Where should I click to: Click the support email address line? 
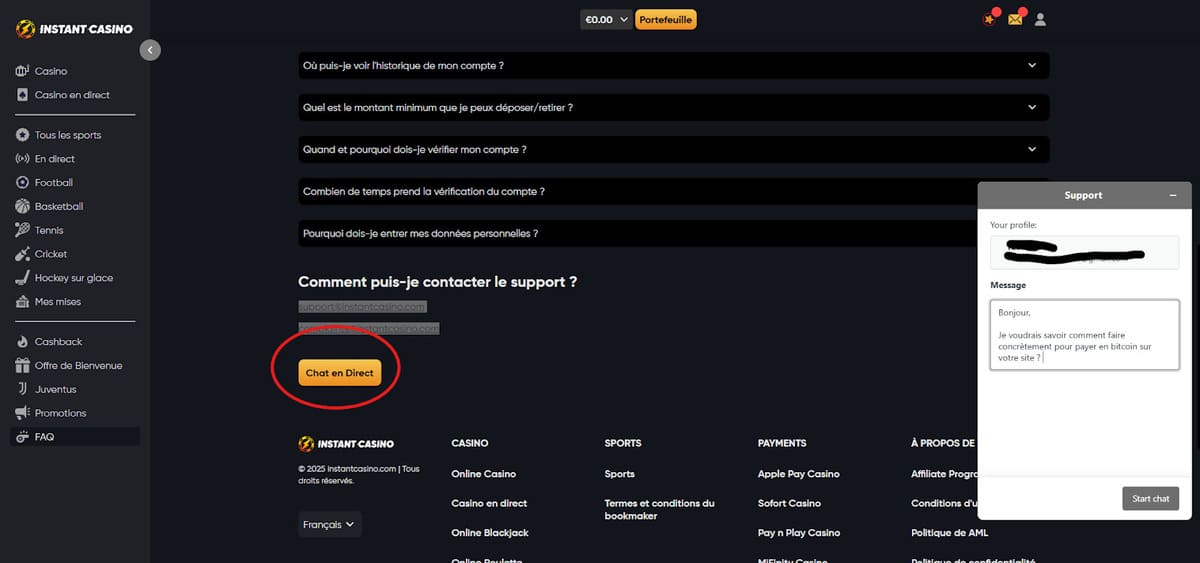click(x=363, y=307)
